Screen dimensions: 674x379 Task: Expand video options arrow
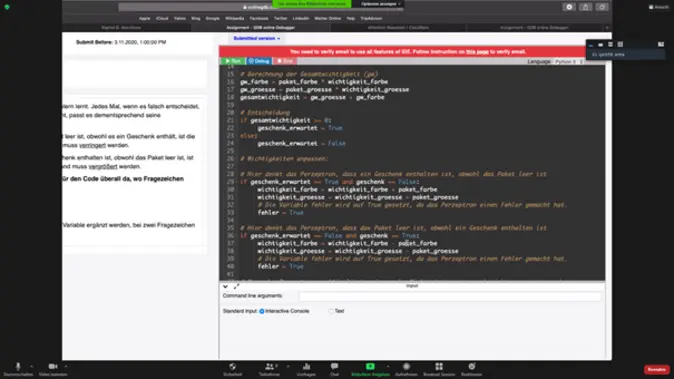coord(66,367)
